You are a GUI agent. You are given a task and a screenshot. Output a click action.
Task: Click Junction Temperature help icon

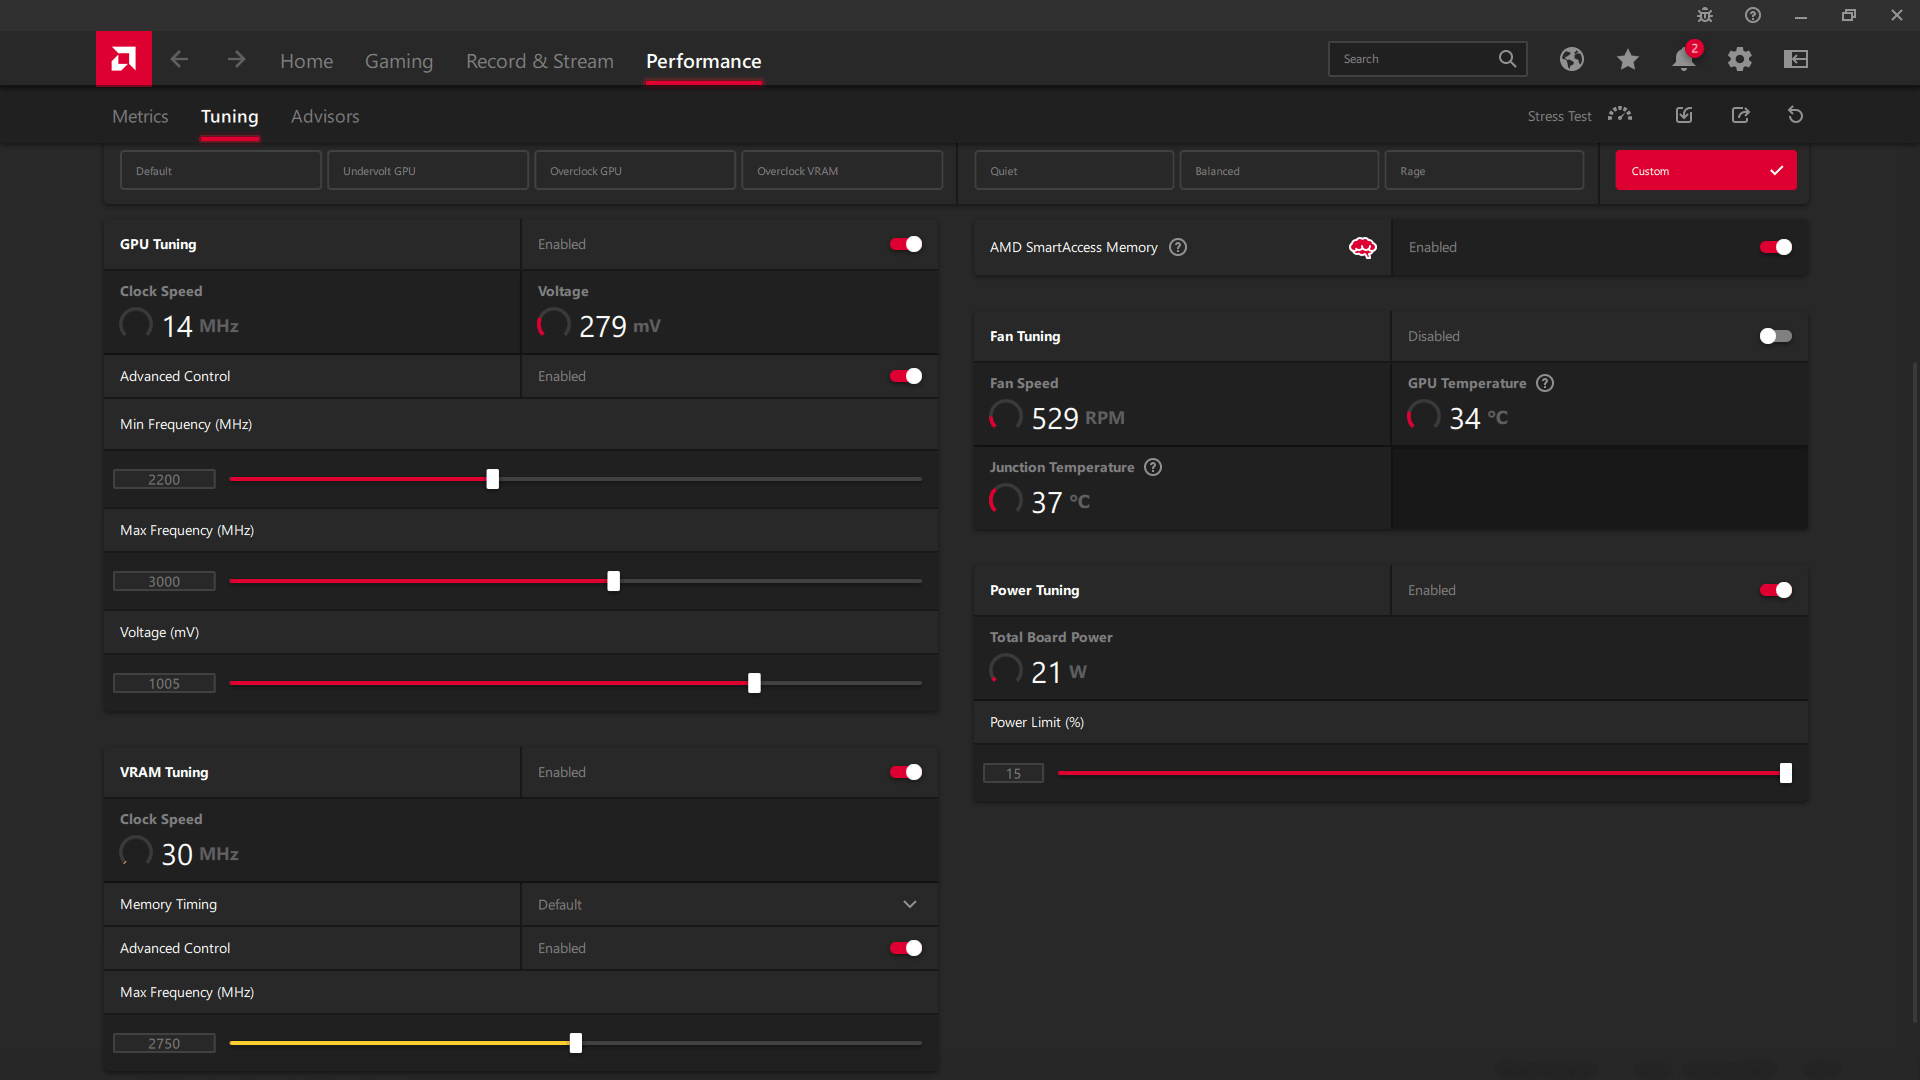1153,467
